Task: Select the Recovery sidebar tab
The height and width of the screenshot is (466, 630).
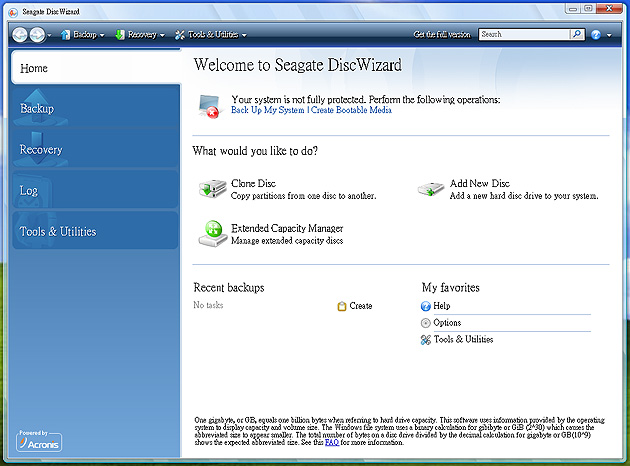Action: [x=96, y=149]
